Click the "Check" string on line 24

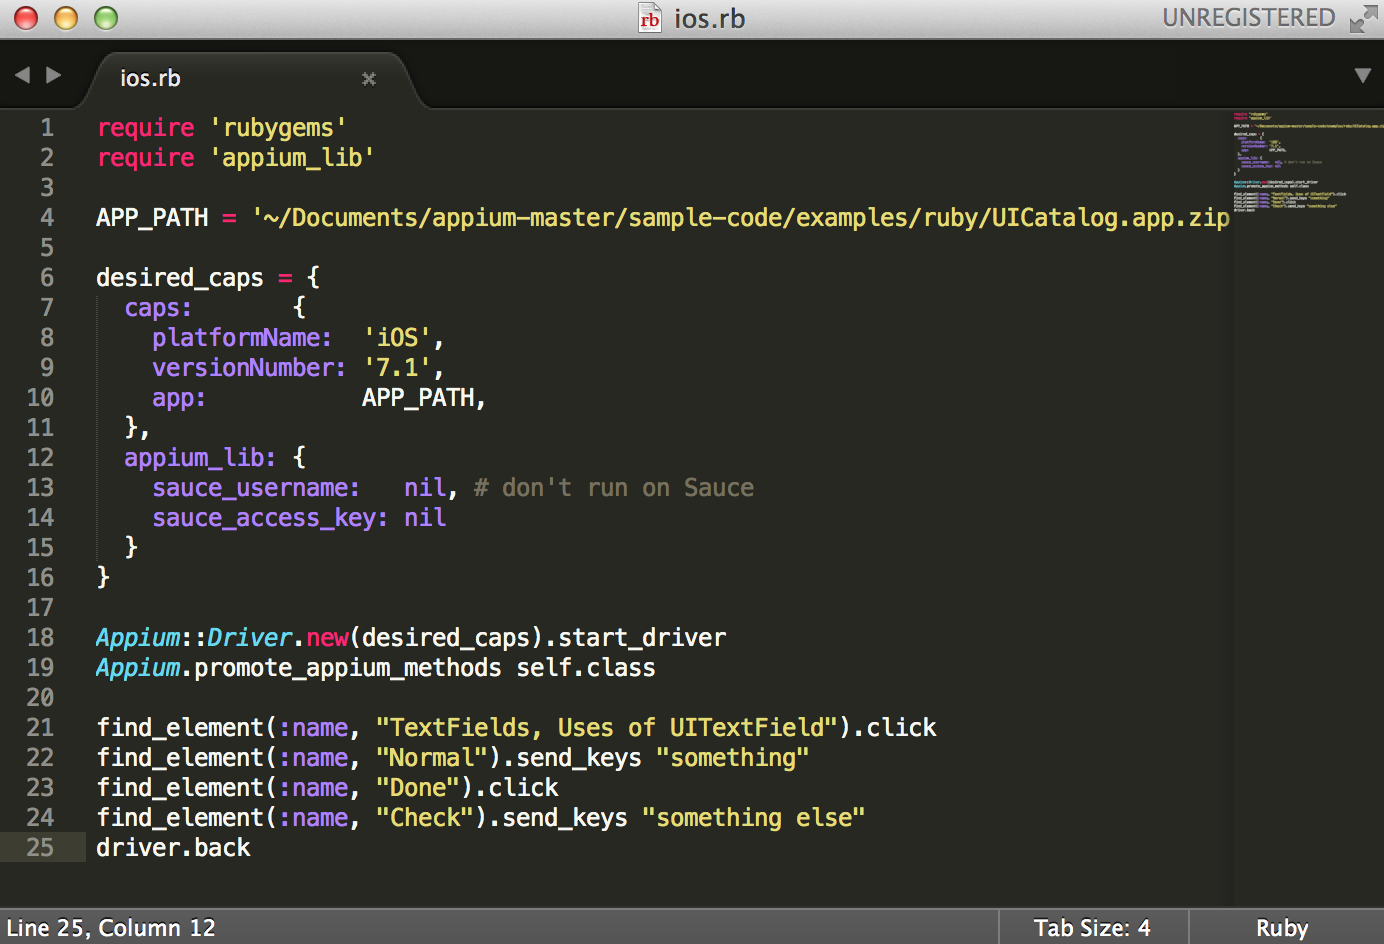(425, 818)
